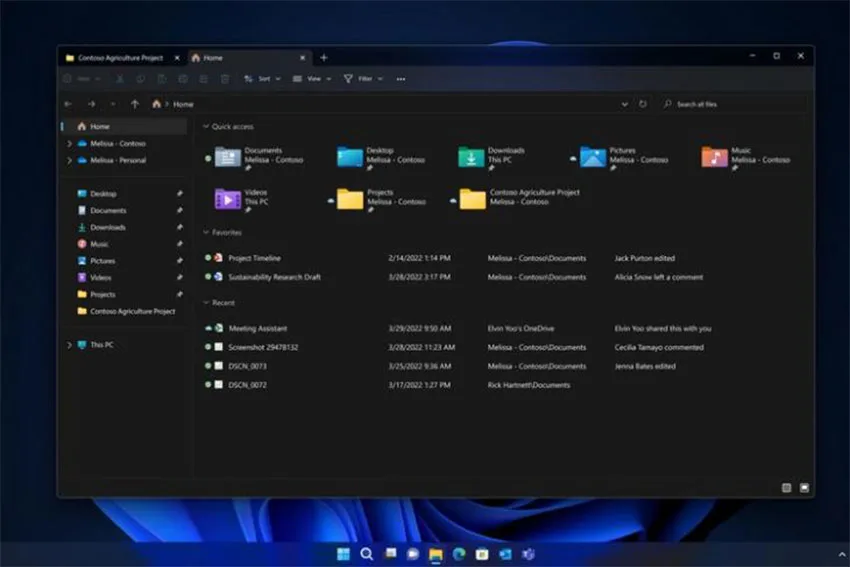Click the Share icon in toolbar
The width and height of the screenshot is (850, 567).
point(203,79)
